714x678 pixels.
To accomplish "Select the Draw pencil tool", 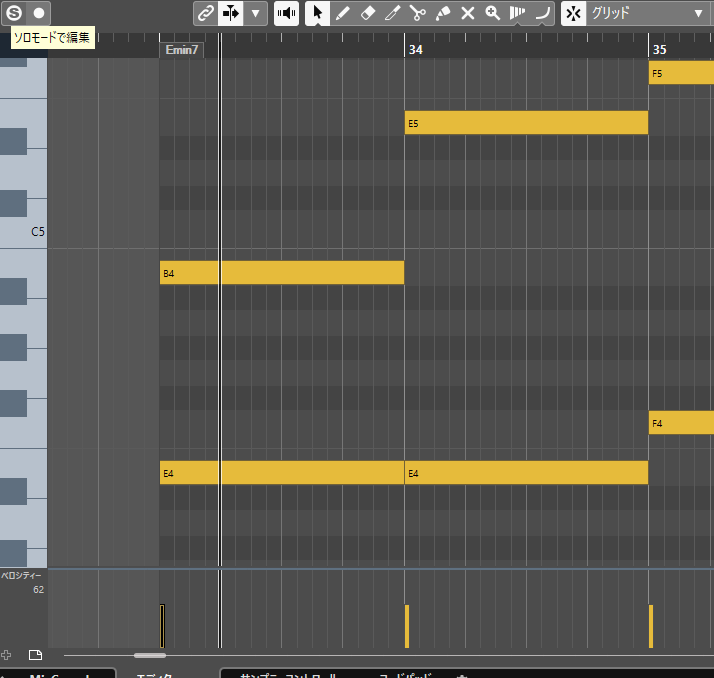I will click(342, 13).
